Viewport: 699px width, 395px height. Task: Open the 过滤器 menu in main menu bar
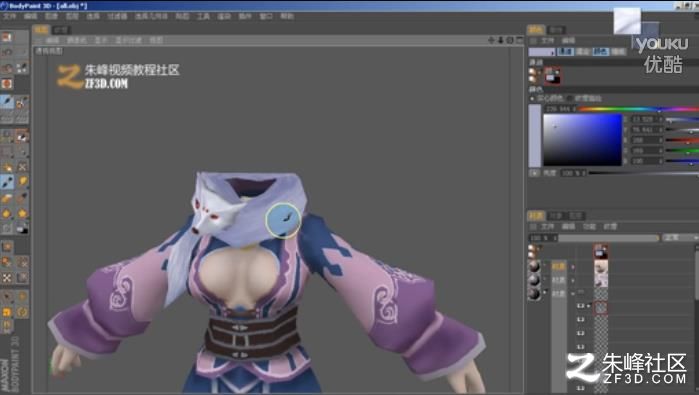pos(117,16)
